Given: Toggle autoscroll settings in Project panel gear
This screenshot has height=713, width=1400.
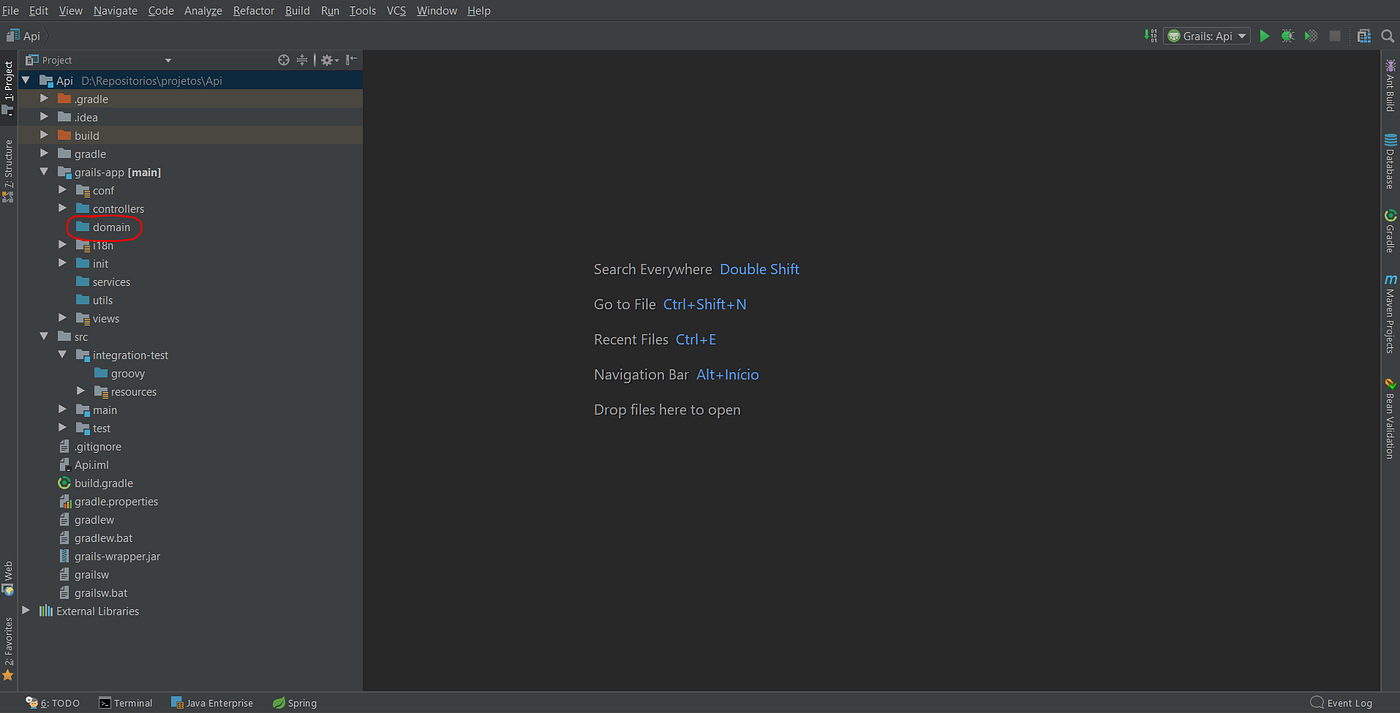Looking at the screenshot, I should (x=327, y=59).
